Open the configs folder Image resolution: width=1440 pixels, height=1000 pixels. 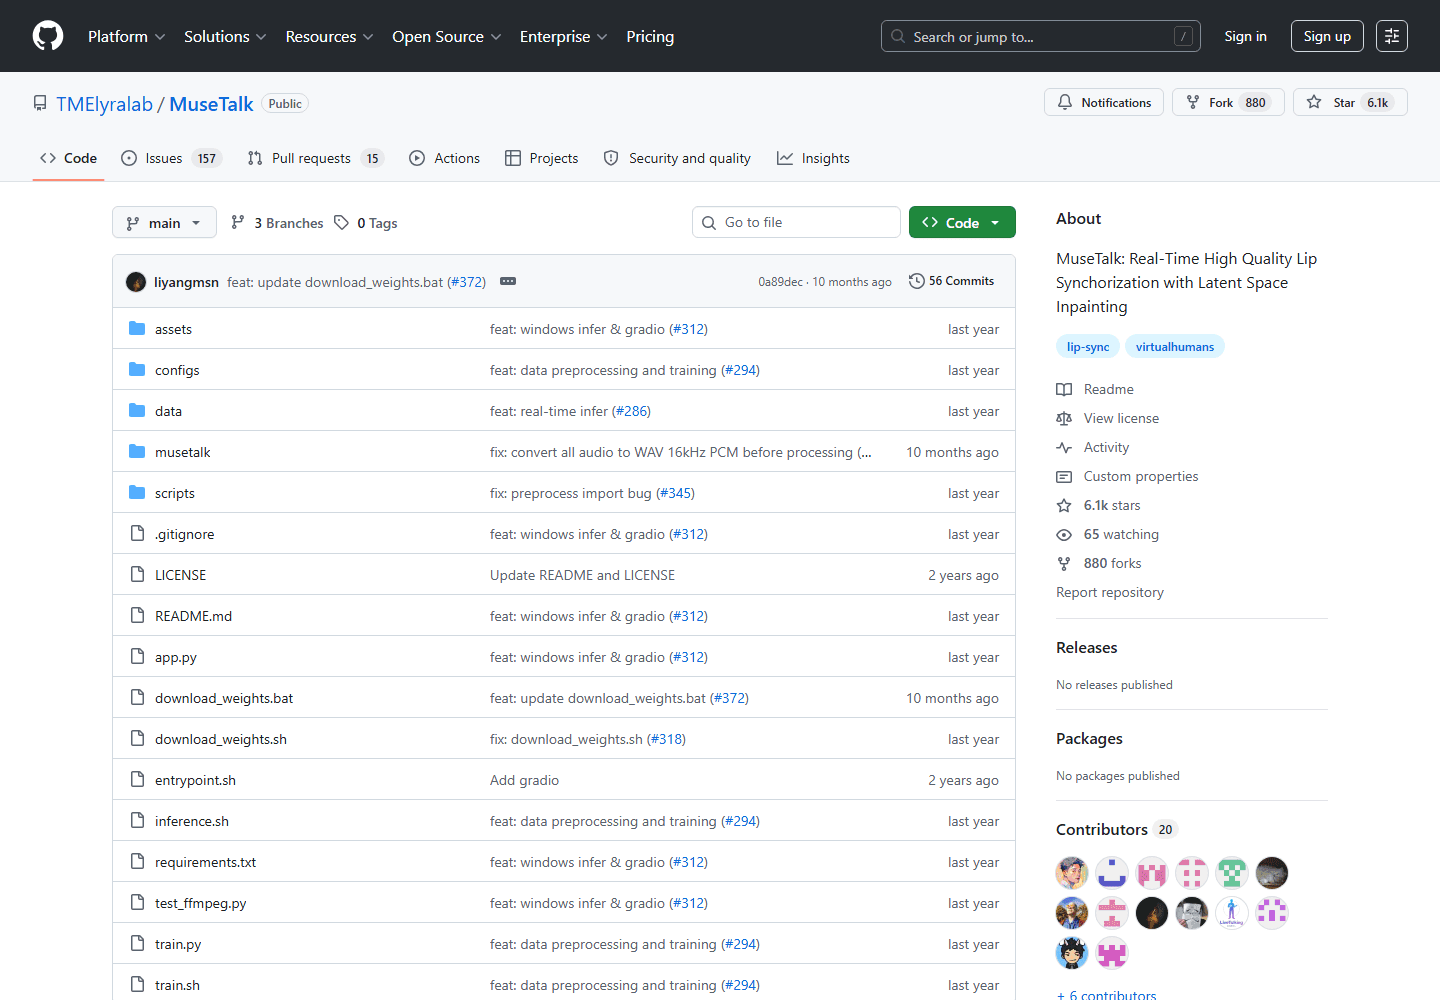pyautogui.click(x=177, y=370)
